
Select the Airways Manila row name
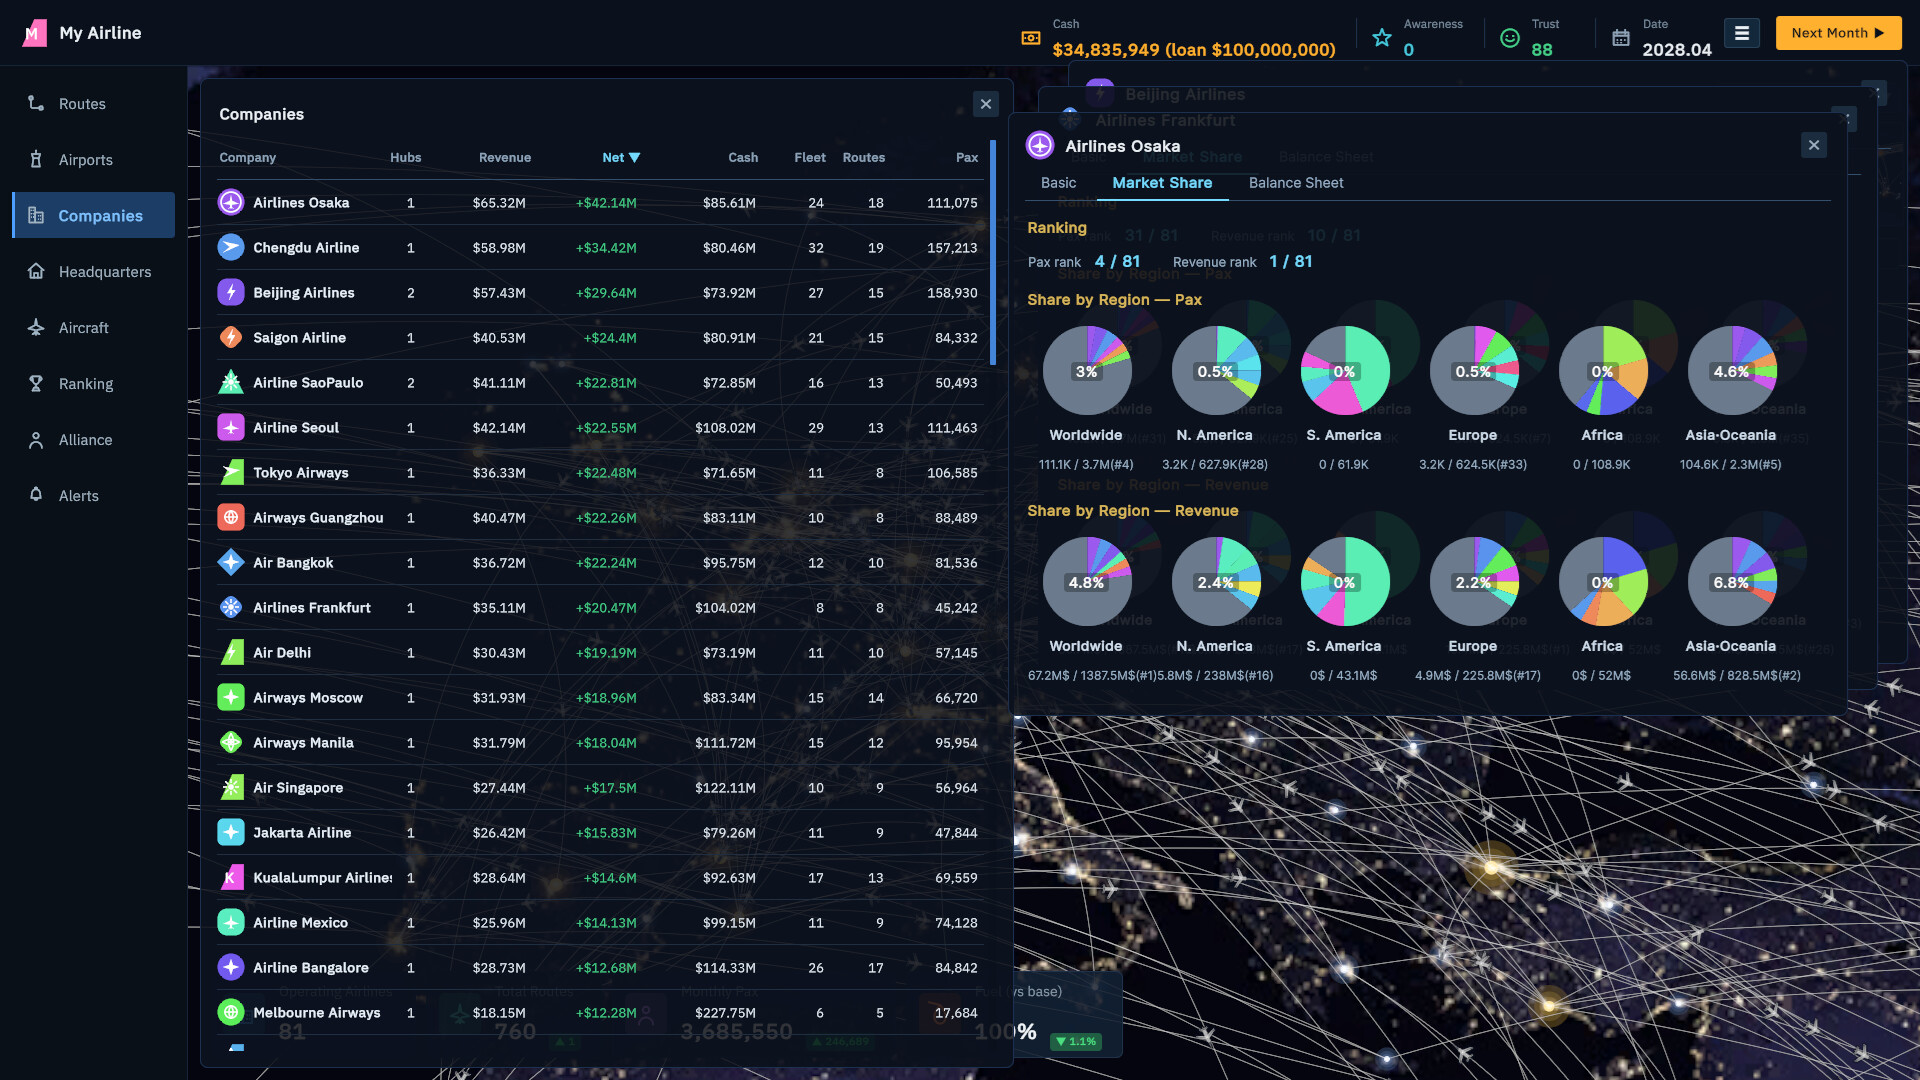pos(303,742)
